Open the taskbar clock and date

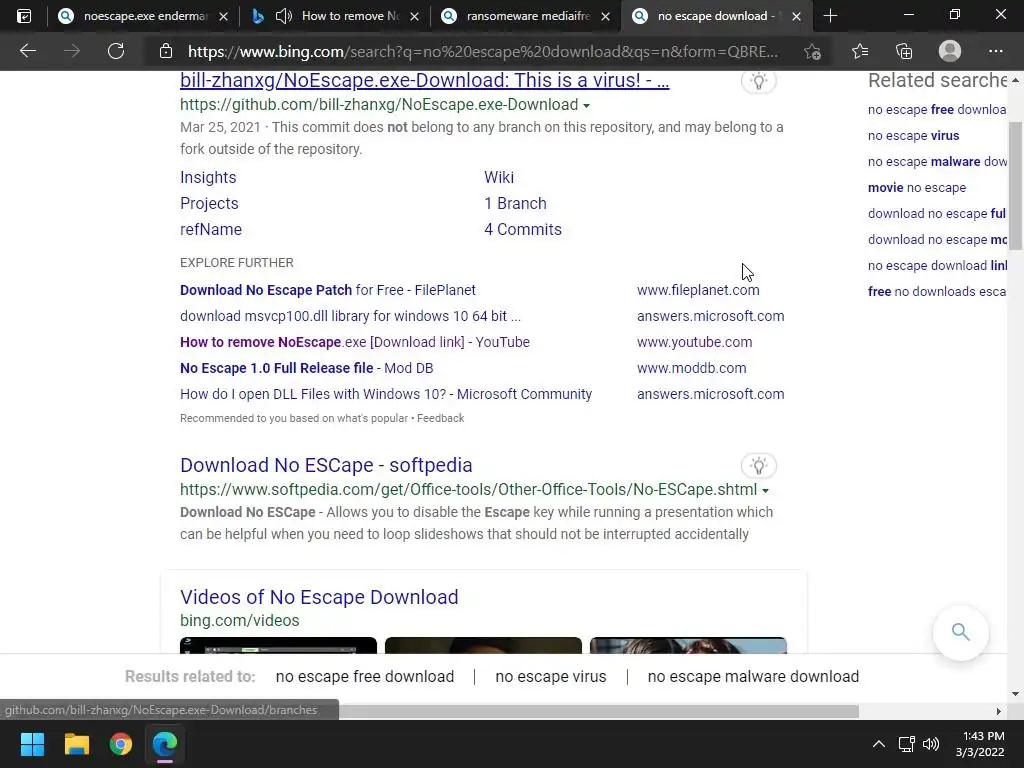point(982,744)
